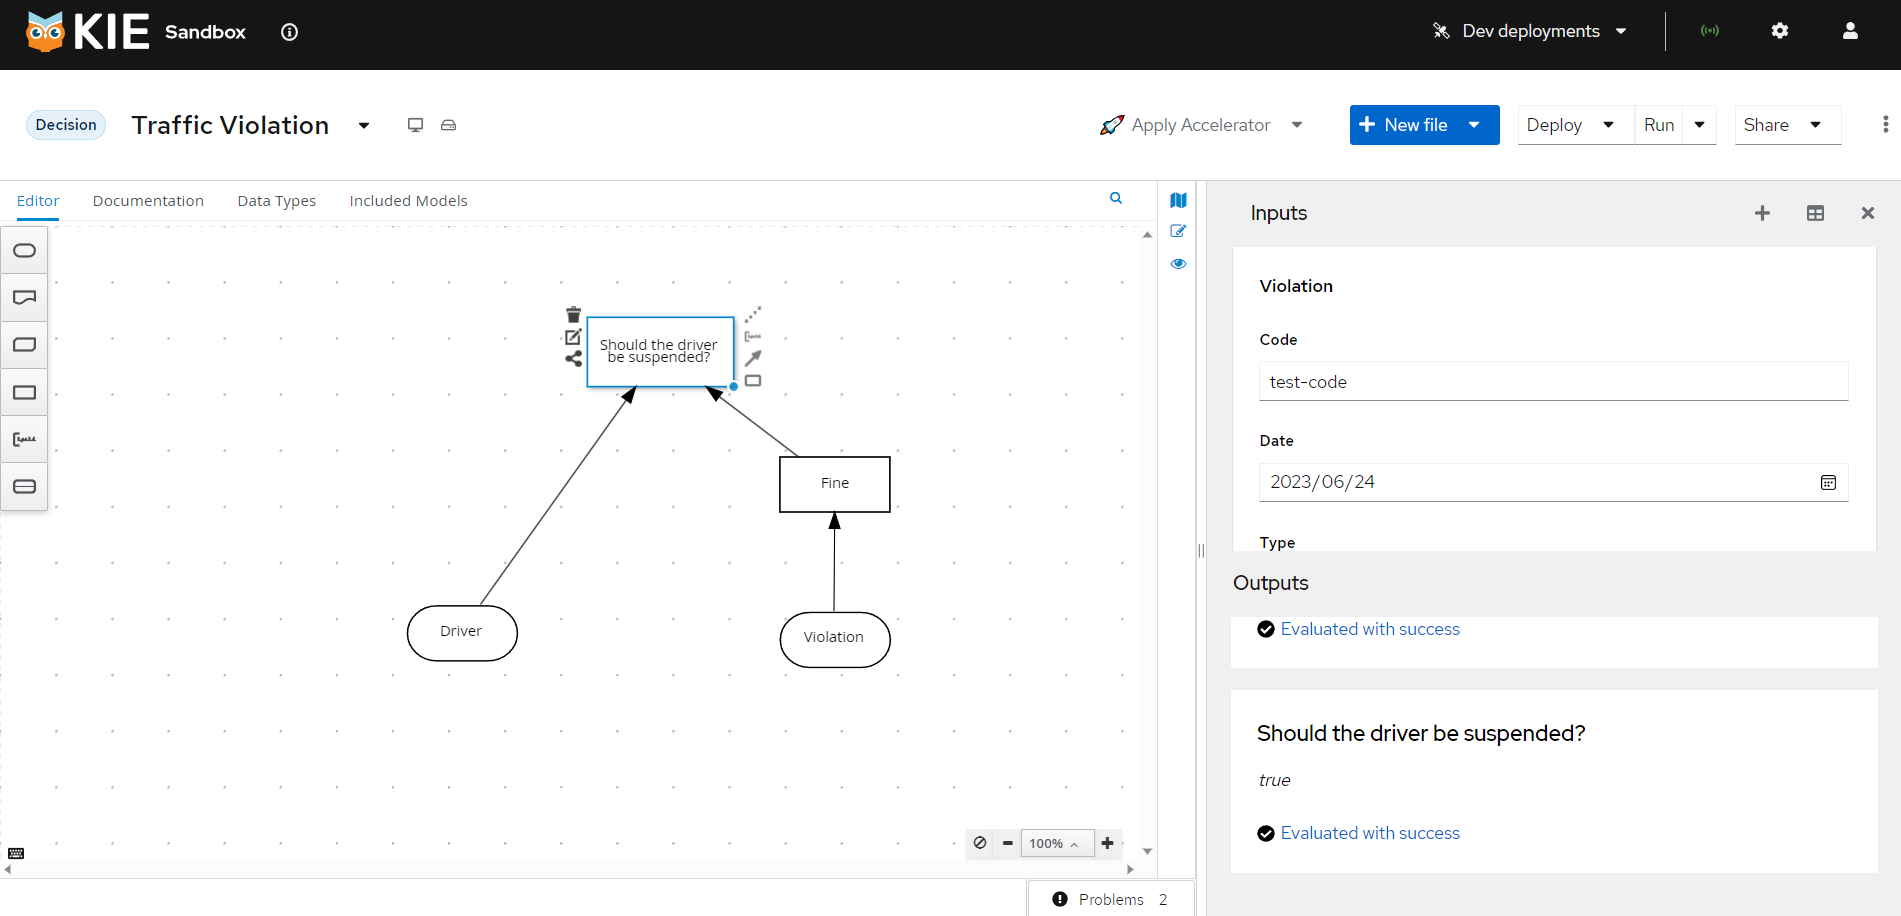Create association from selected node
The height and width of the screenshot is (916, 1901).
(753, 315)
